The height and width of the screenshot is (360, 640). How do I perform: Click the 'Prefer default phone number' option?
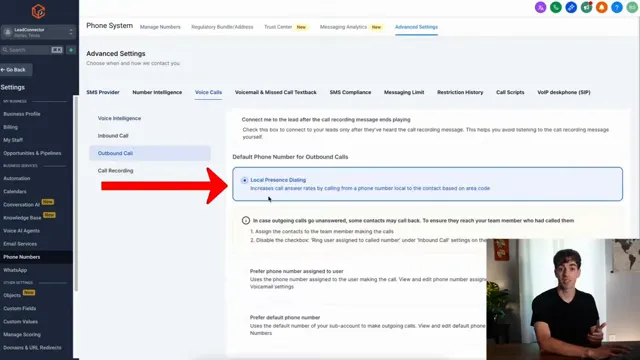[x=285, y=317]
